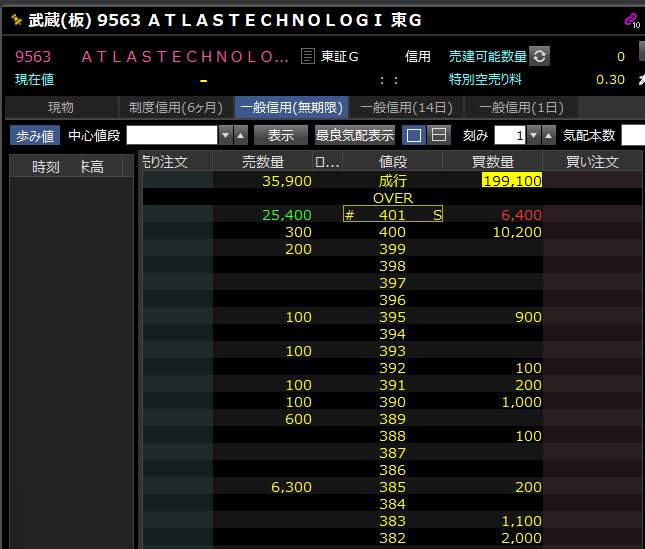The width and height of the screenshot is (645, 549).
Task: Select price 382 row
Action: (x=392, y=538)
